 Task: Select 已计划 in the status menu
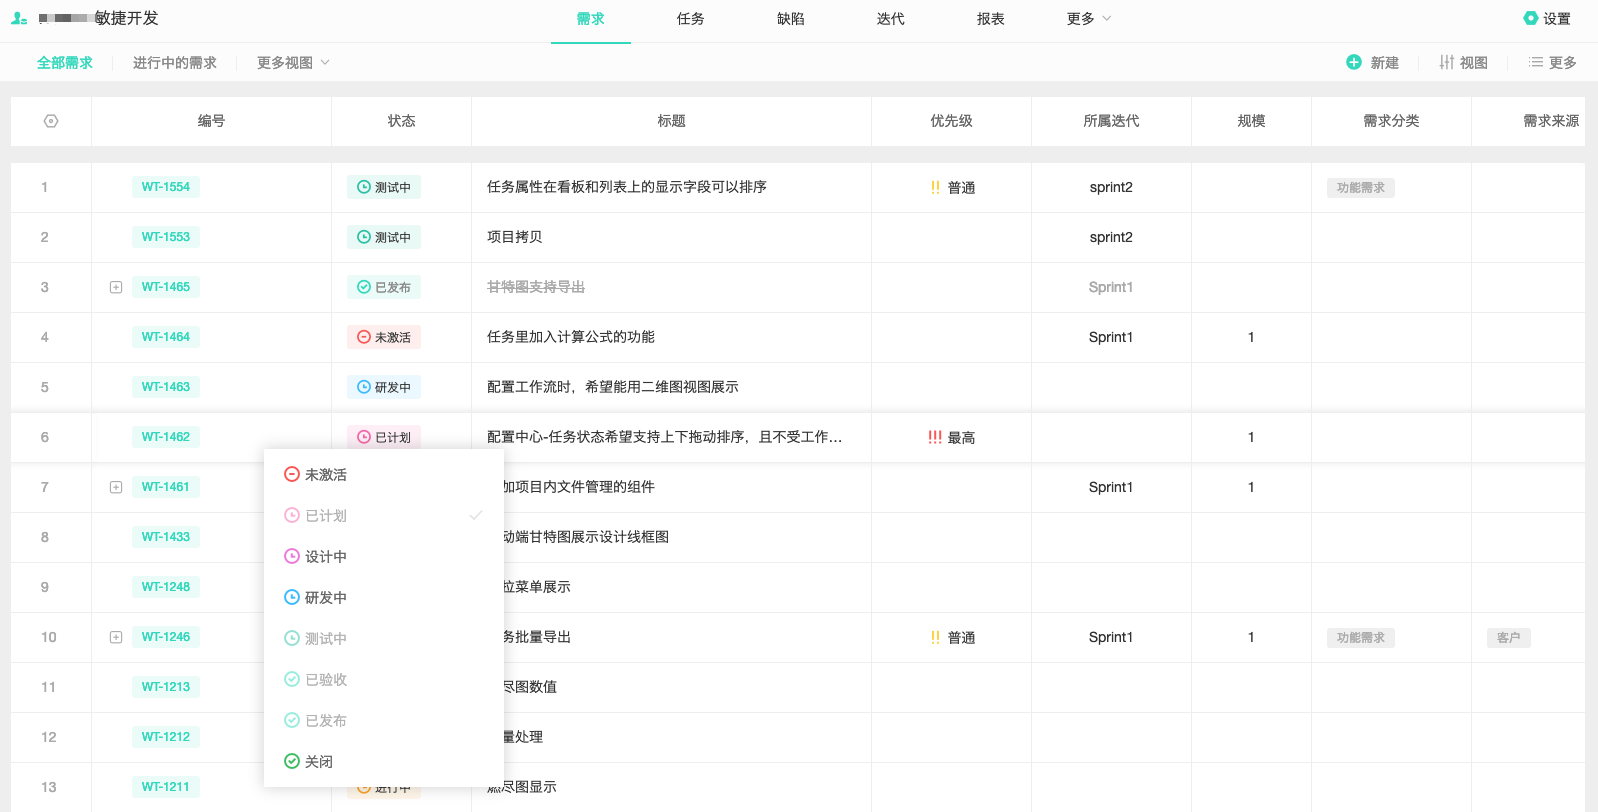pos(384,515)
